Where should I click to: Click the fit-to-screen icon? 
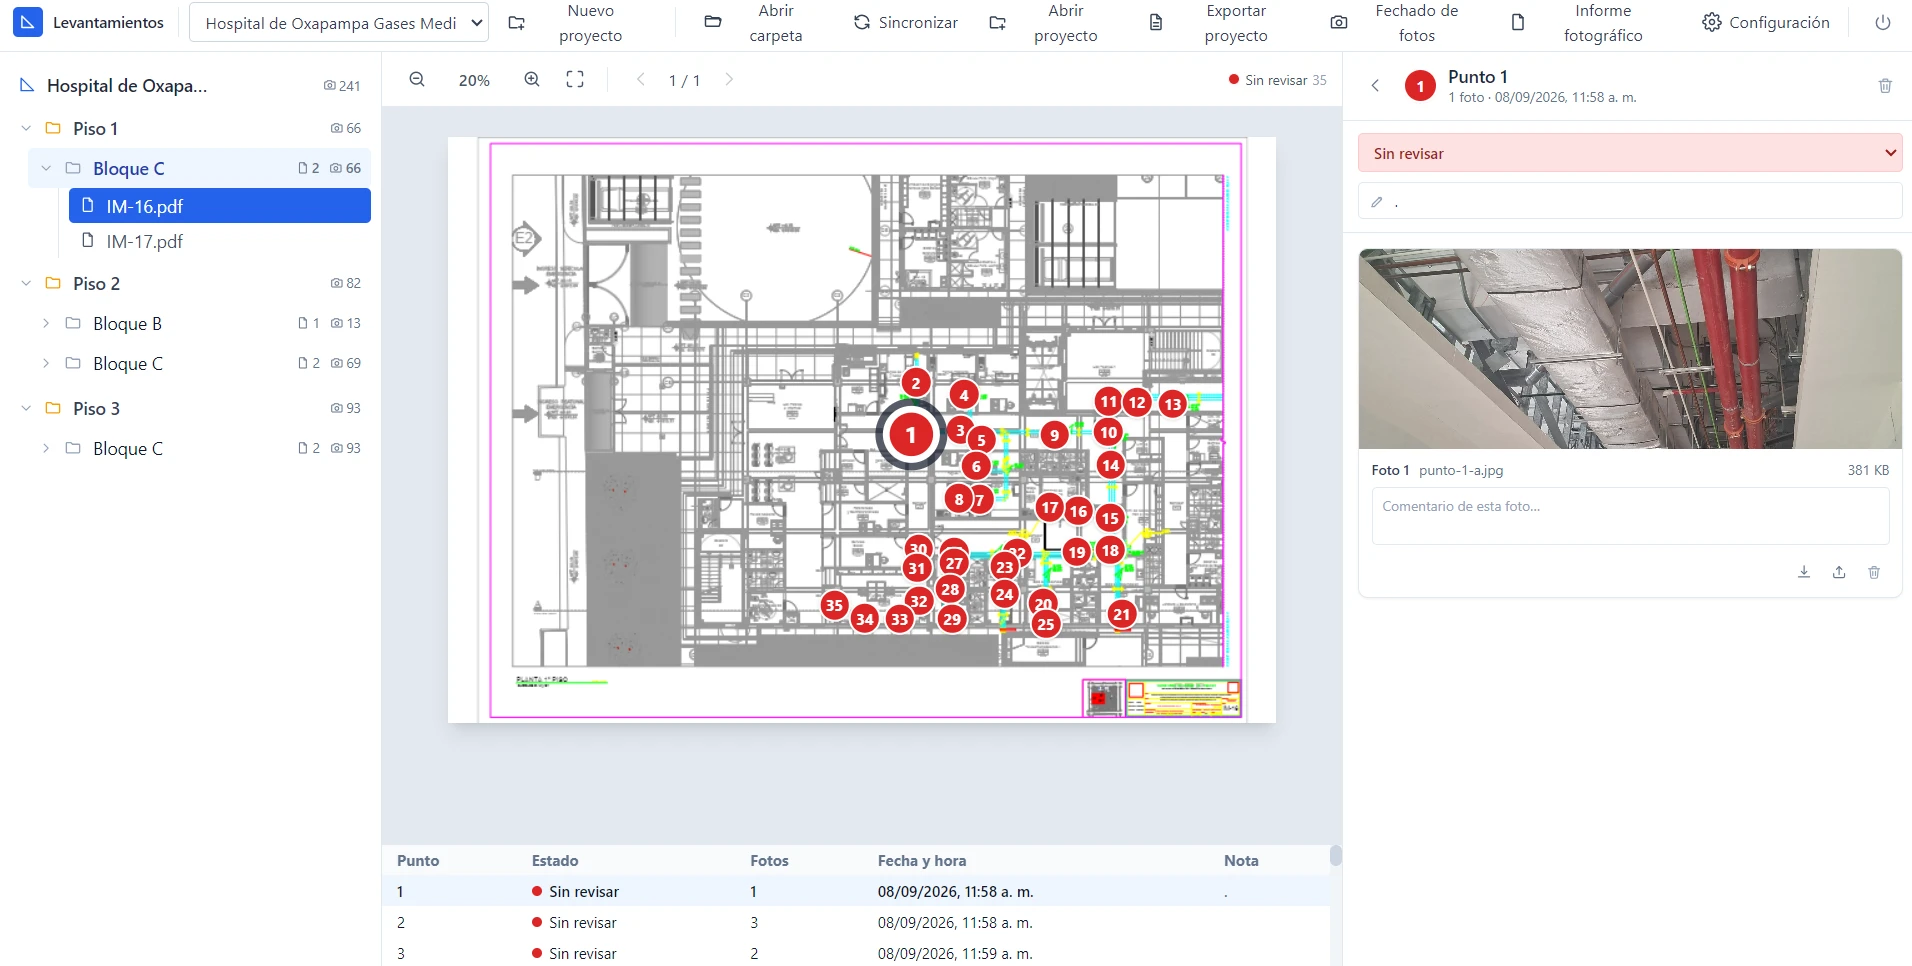pyautogui.click(x=575, y=80)
